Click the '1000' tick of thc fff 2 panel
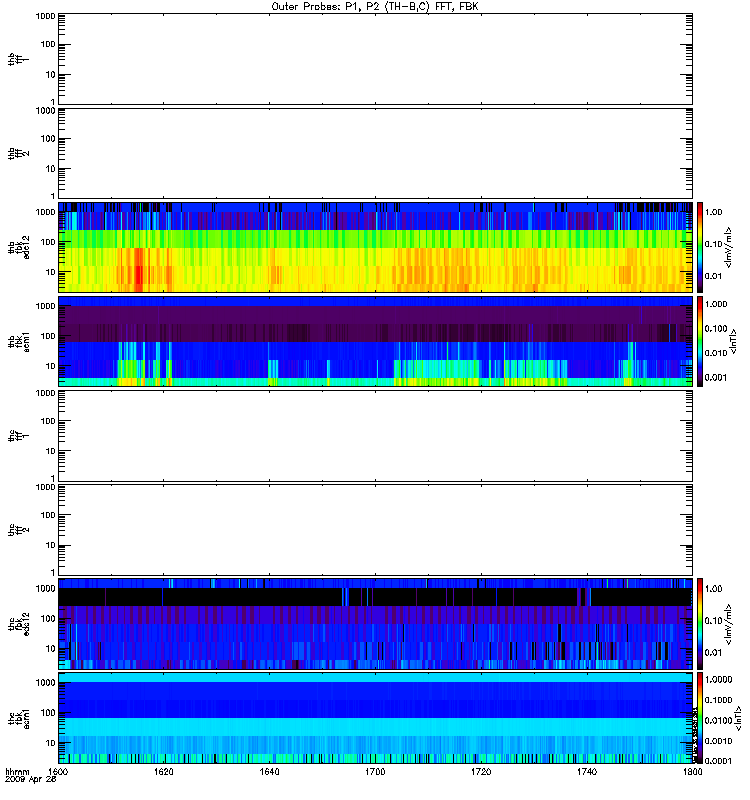Viewport: 750px width, 800px height. point(45,487)
